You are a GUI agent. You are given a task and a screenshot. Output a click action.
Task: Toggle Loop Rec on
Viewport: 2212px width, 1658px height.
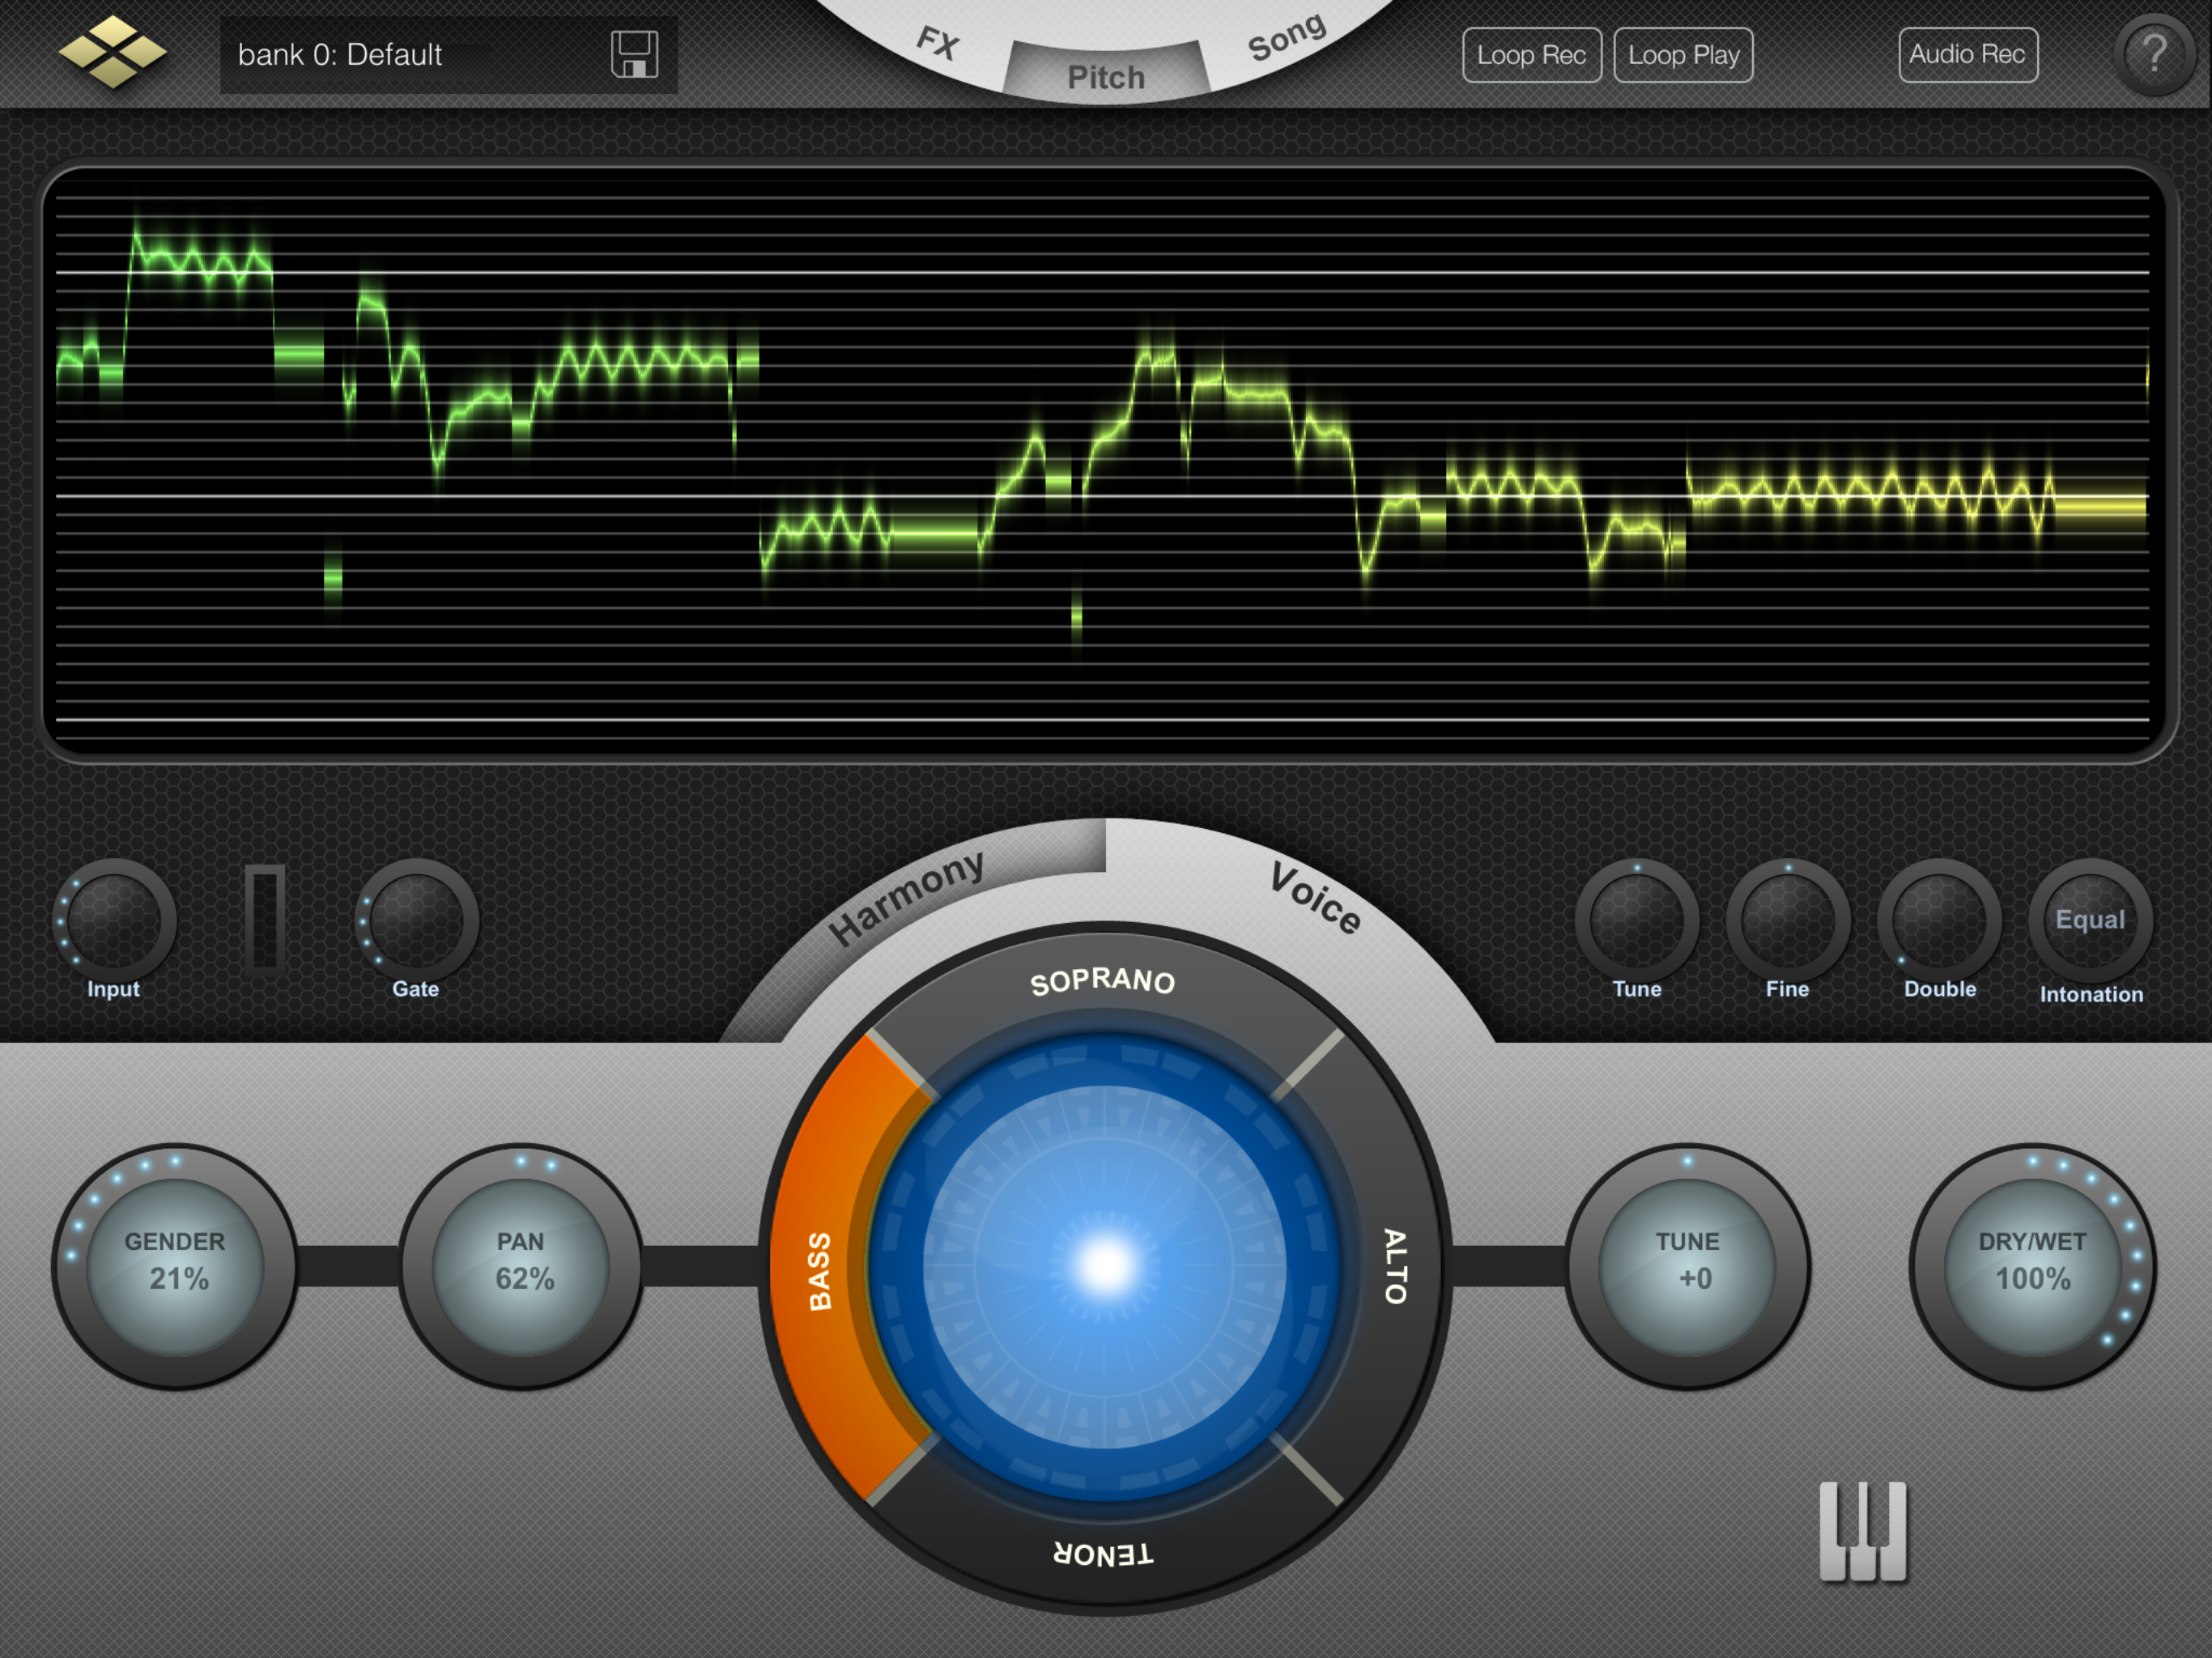click(x=1531, y=55)
